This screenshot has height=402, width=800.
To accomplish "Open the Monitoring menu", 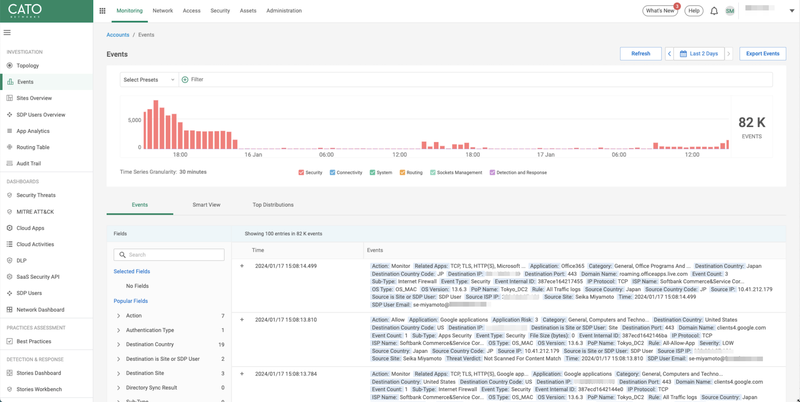I will (x=130, y=11).
